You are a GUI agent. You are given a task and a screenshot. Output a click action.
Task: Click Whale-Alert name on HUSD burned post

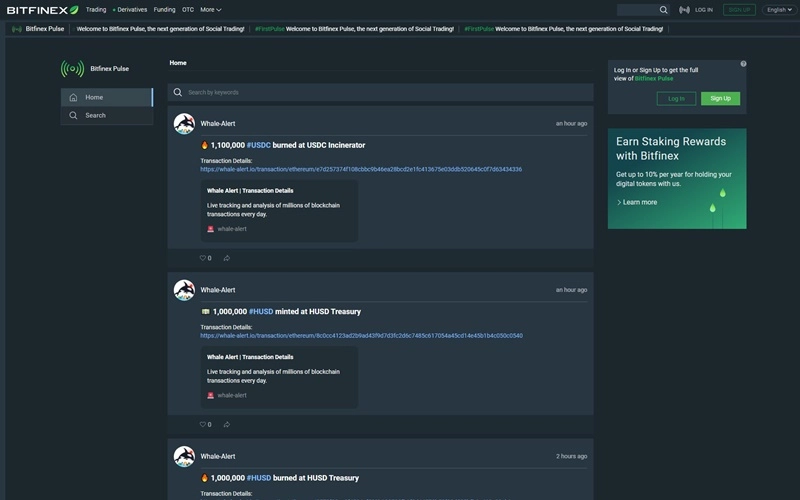pyautogui.click(x=218, y=456)
